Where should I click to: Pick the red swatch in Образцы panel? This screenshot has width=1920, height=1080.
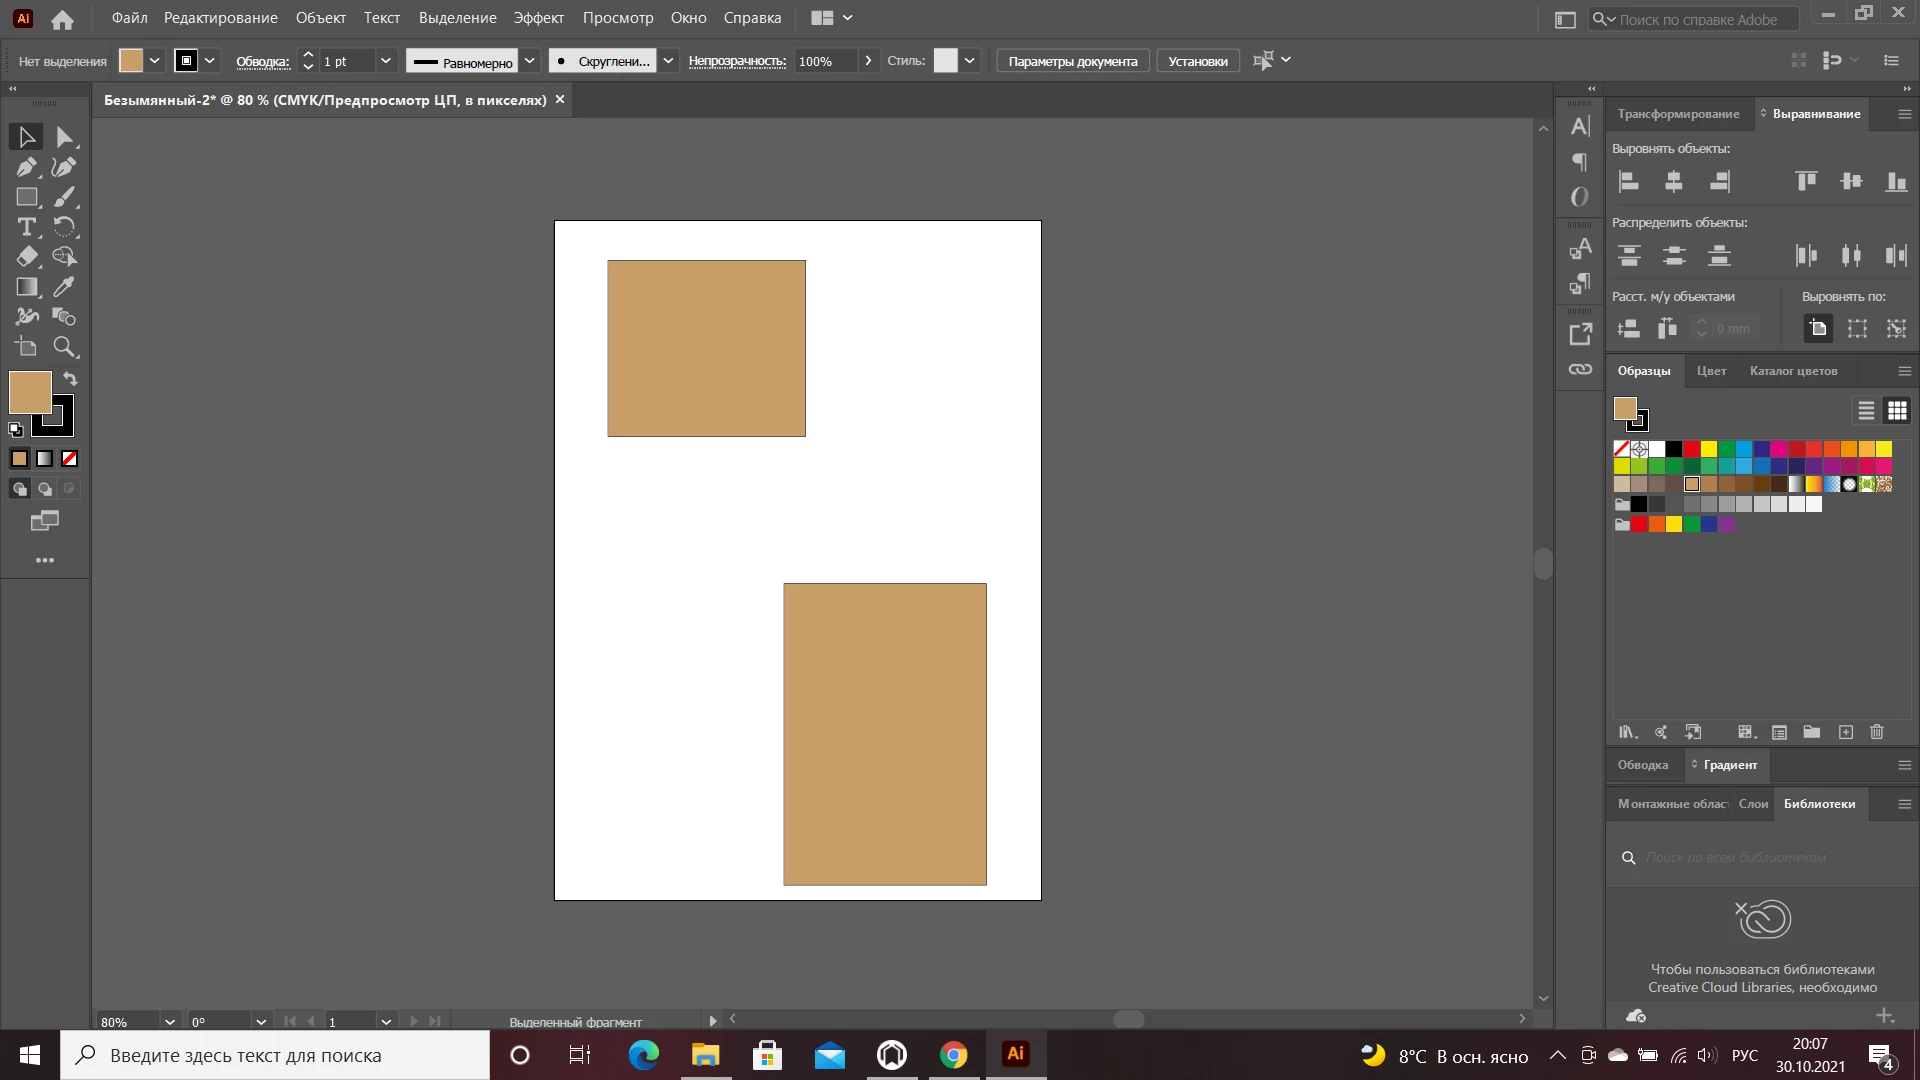tap(1691, 449)
